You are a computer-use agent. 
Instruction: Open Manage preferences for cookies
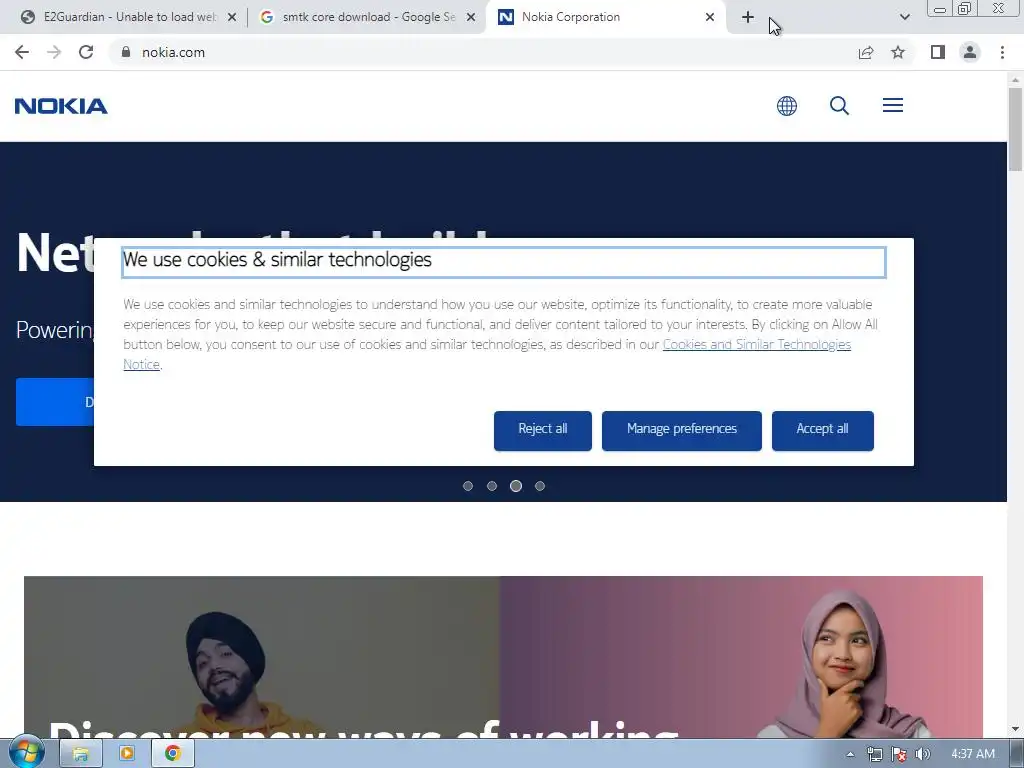coord(682,430)
